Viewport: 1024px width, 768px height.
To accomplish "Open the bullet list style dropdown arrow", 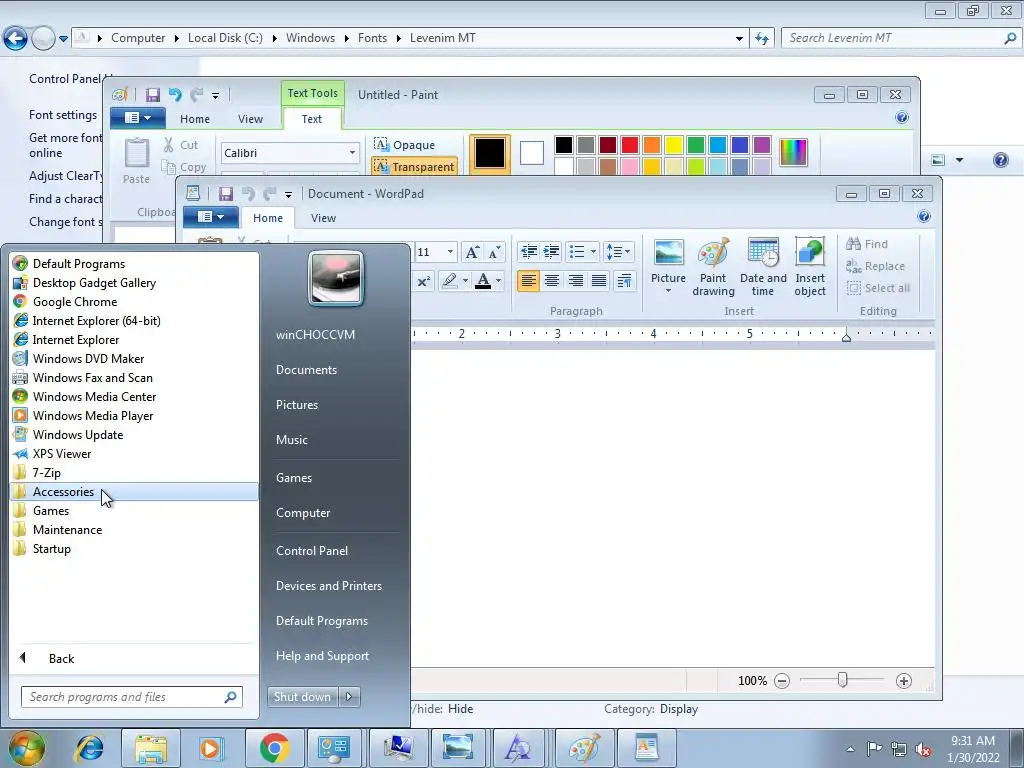I will pyautogui.click(x=593, y=251).
